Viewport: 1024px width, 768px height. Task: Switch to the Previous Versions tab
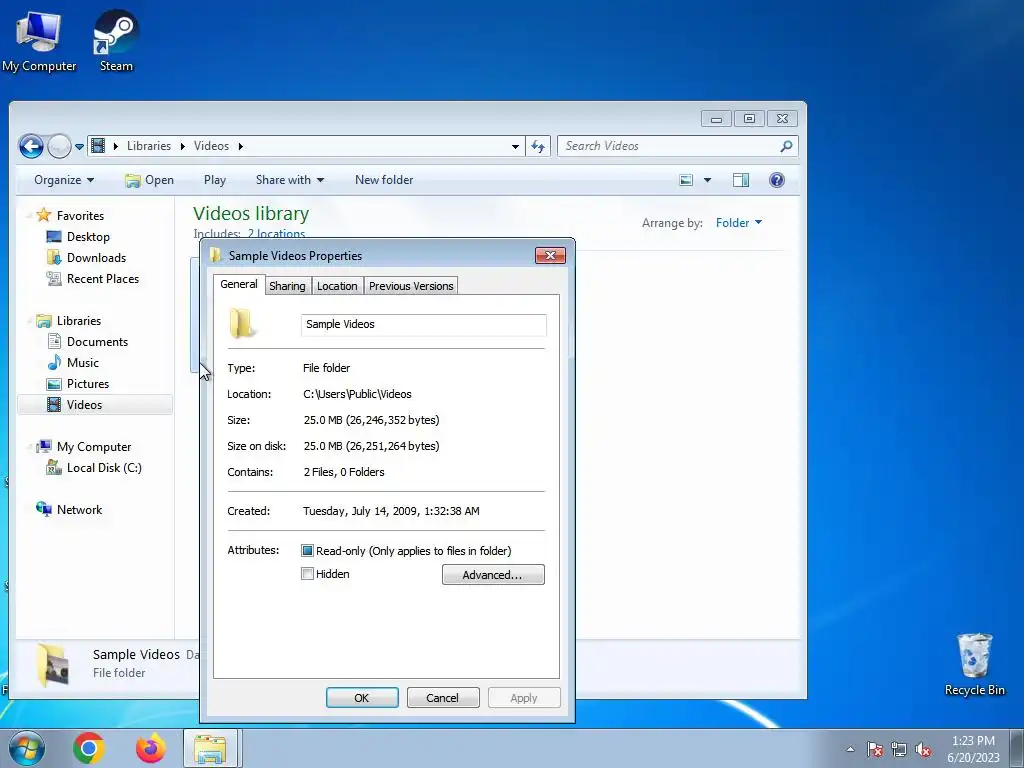[411, 286]
